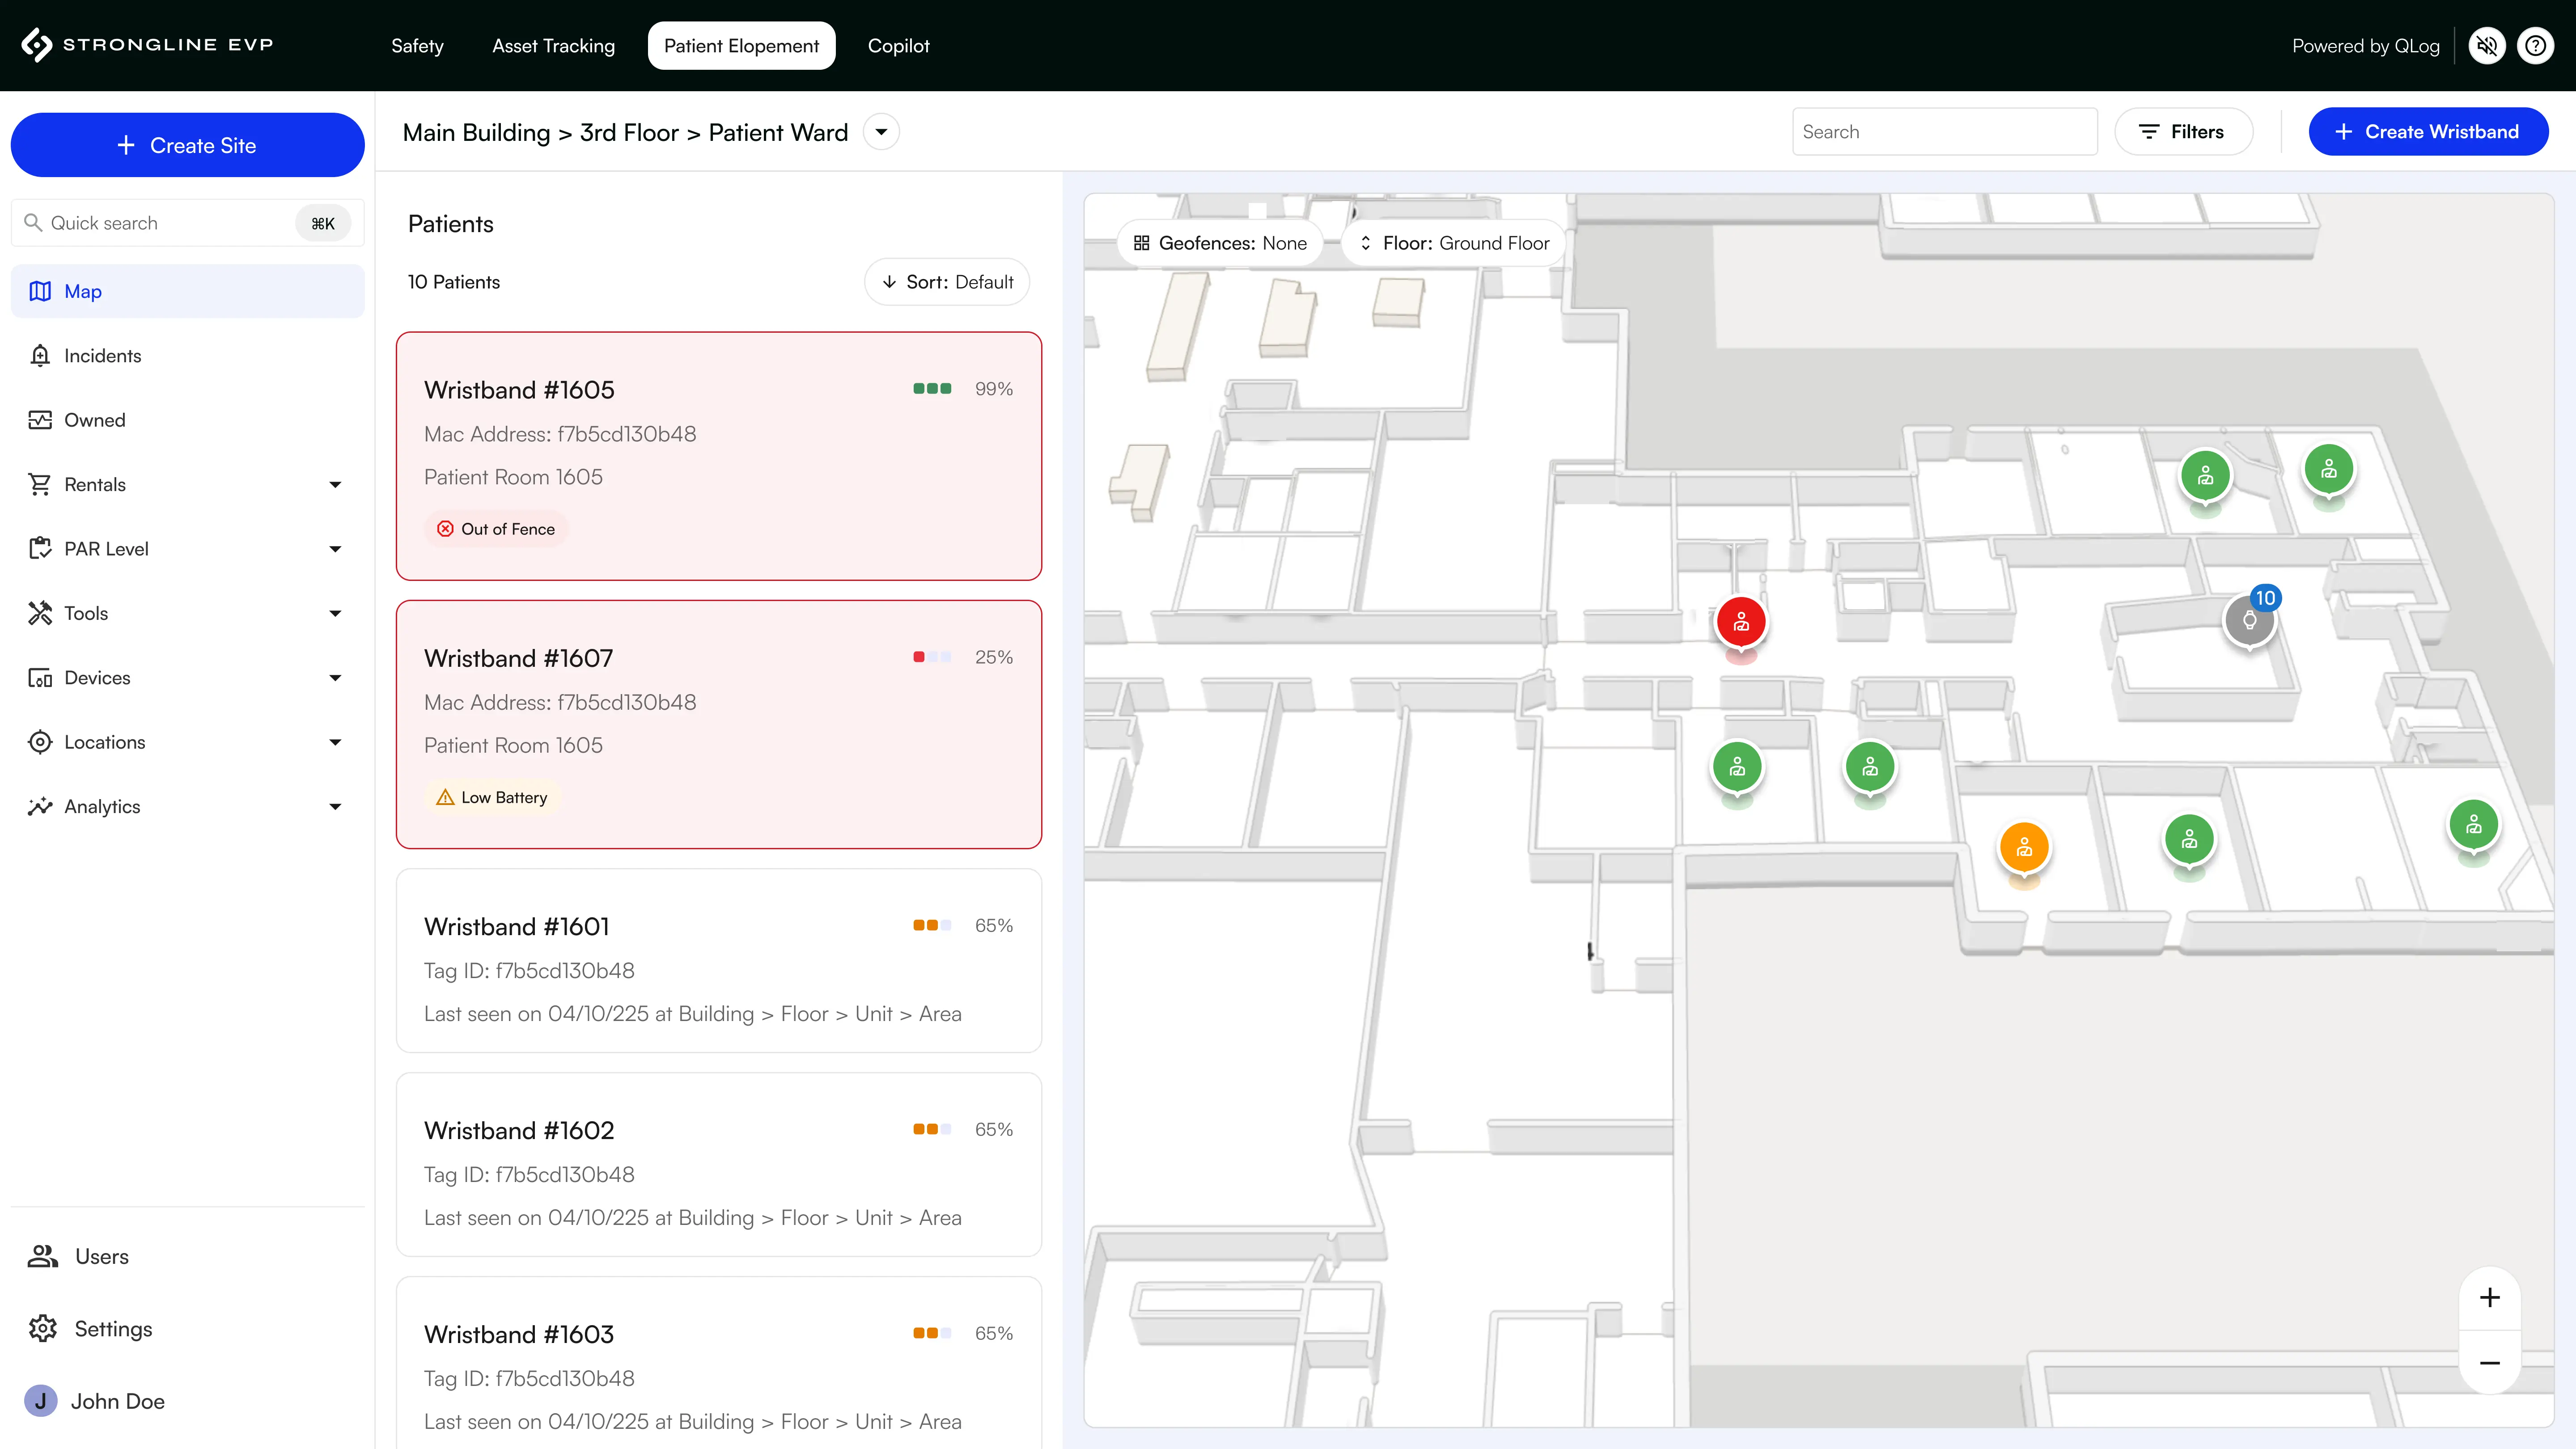Focus the Quick search field
This screenshot has height=1449, width=2576.
[x=187, y=223]
